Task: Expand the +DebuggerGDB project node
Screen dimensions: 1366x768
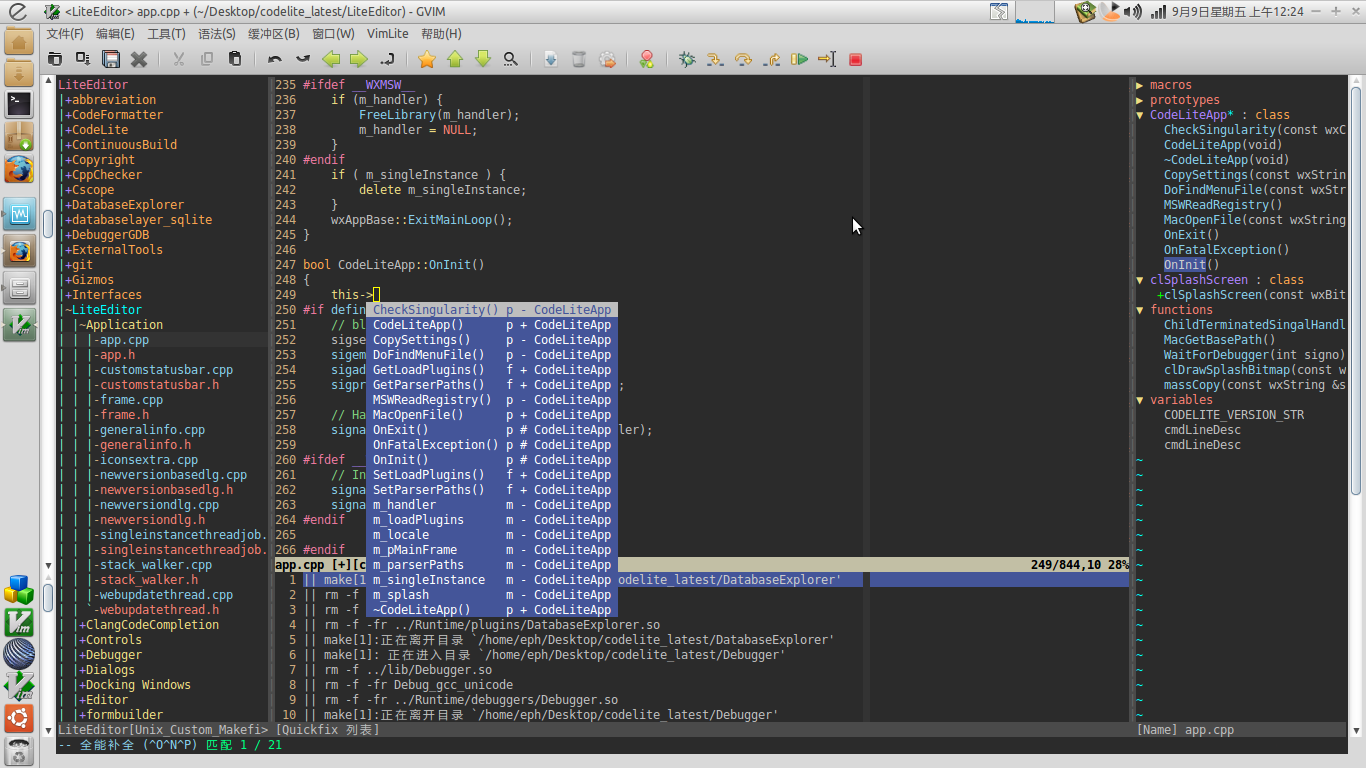Action: (x=107, y=235)
